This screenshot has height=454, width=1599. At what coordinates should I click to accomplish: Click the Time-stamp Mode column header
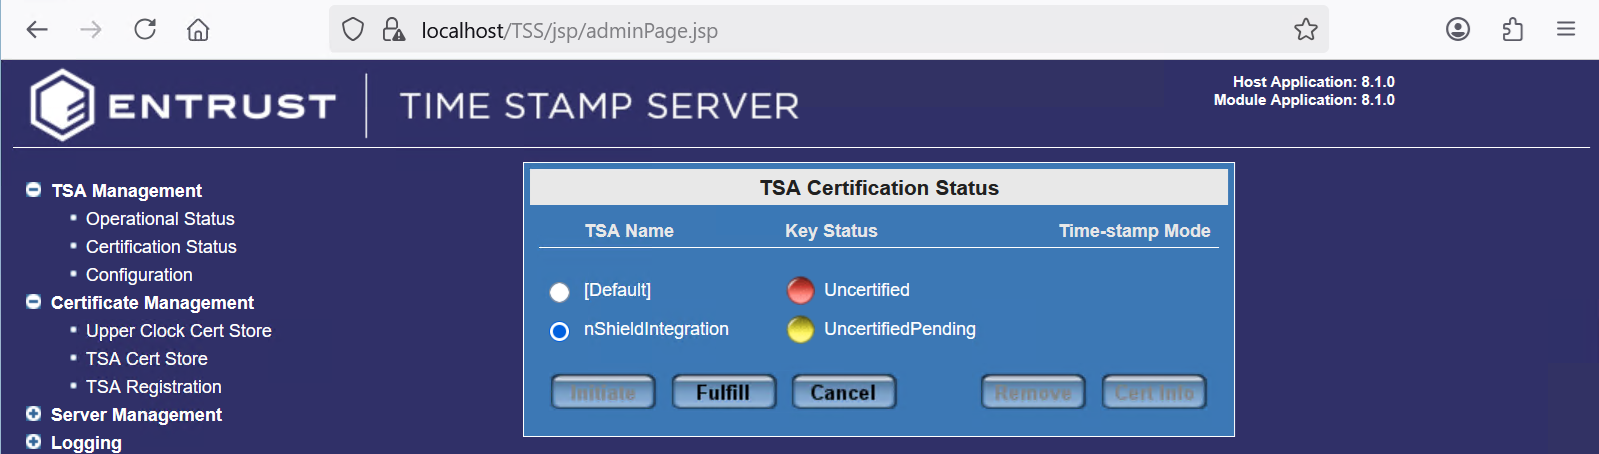coord(1135,231)
